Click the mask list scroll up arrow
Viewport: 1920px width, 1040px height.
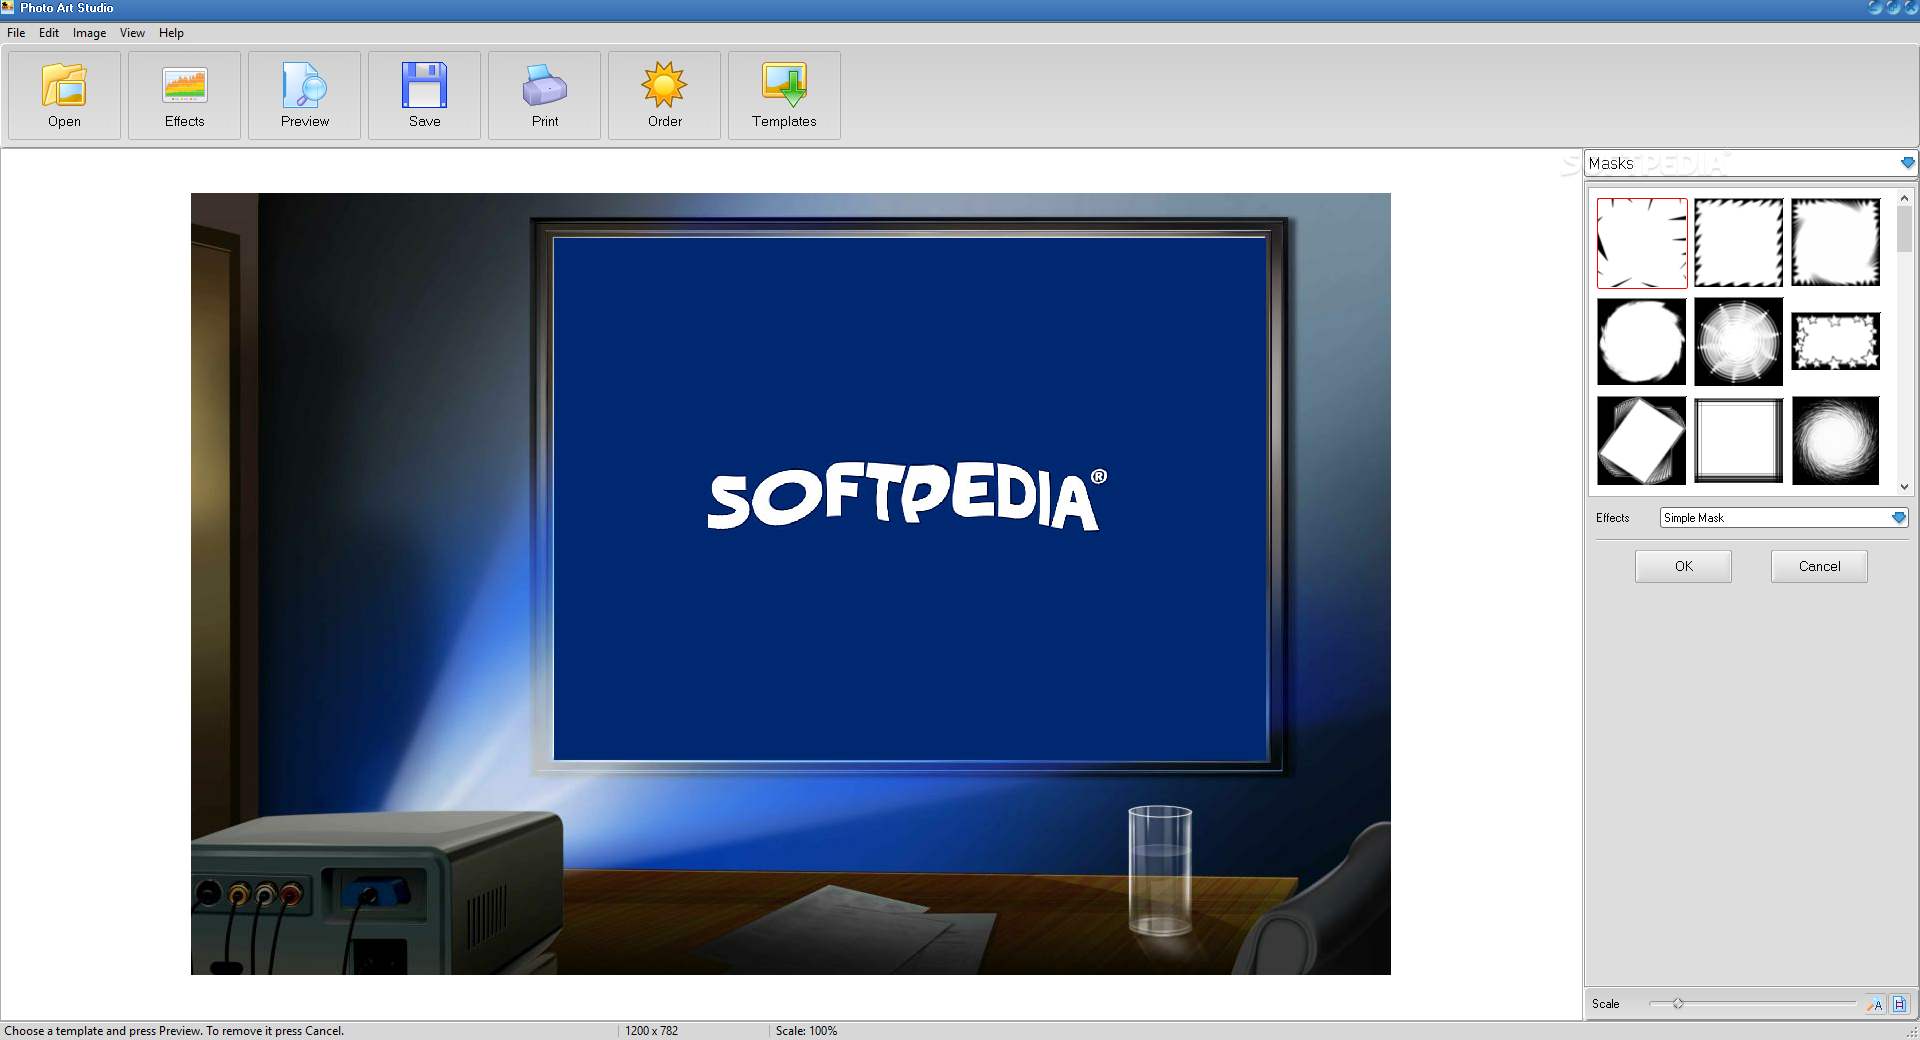point(1904,198)
